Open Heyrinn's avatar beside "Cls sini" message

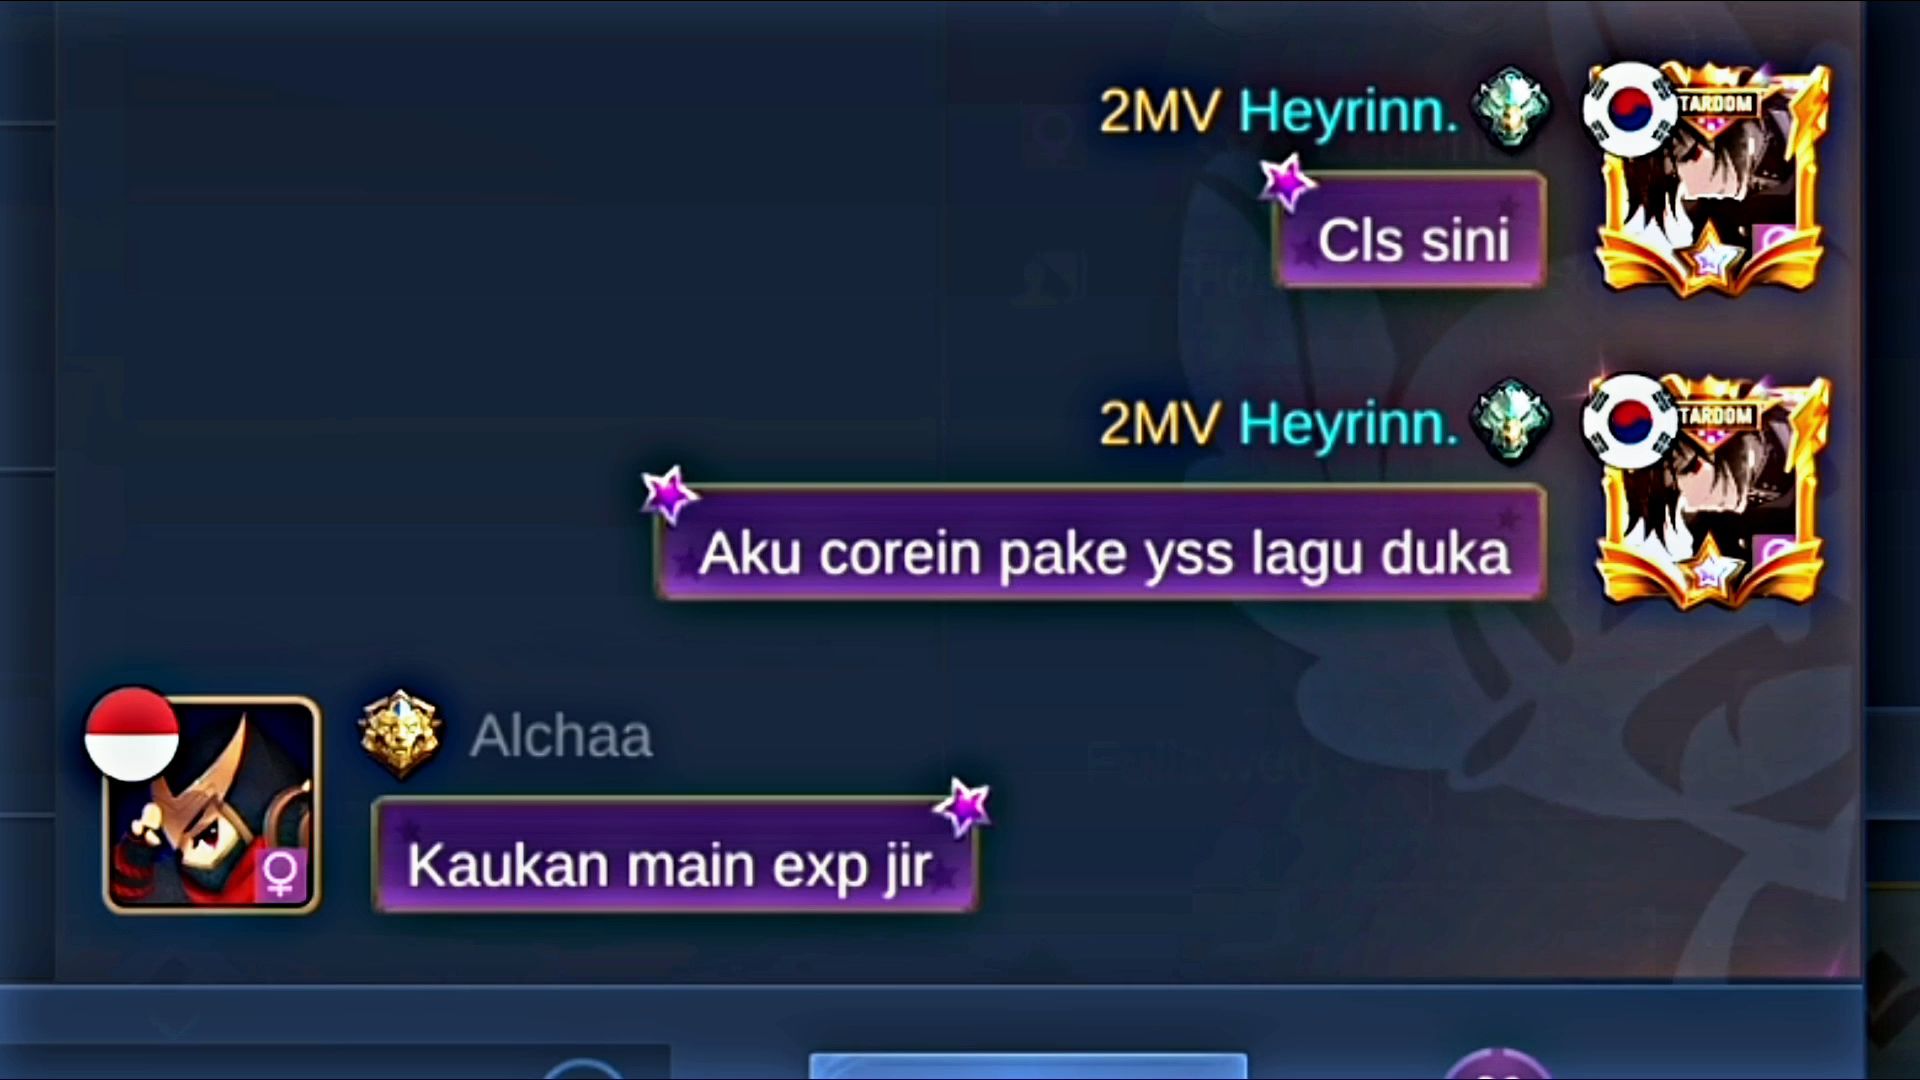pyautogui.click(x=1712, y=180)
